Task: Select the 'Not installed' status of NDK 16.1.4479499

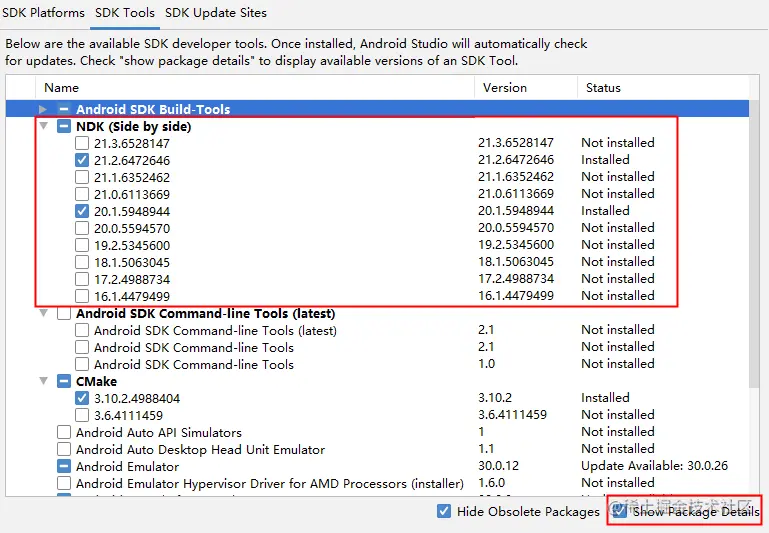Action: (x=618, y=296)
